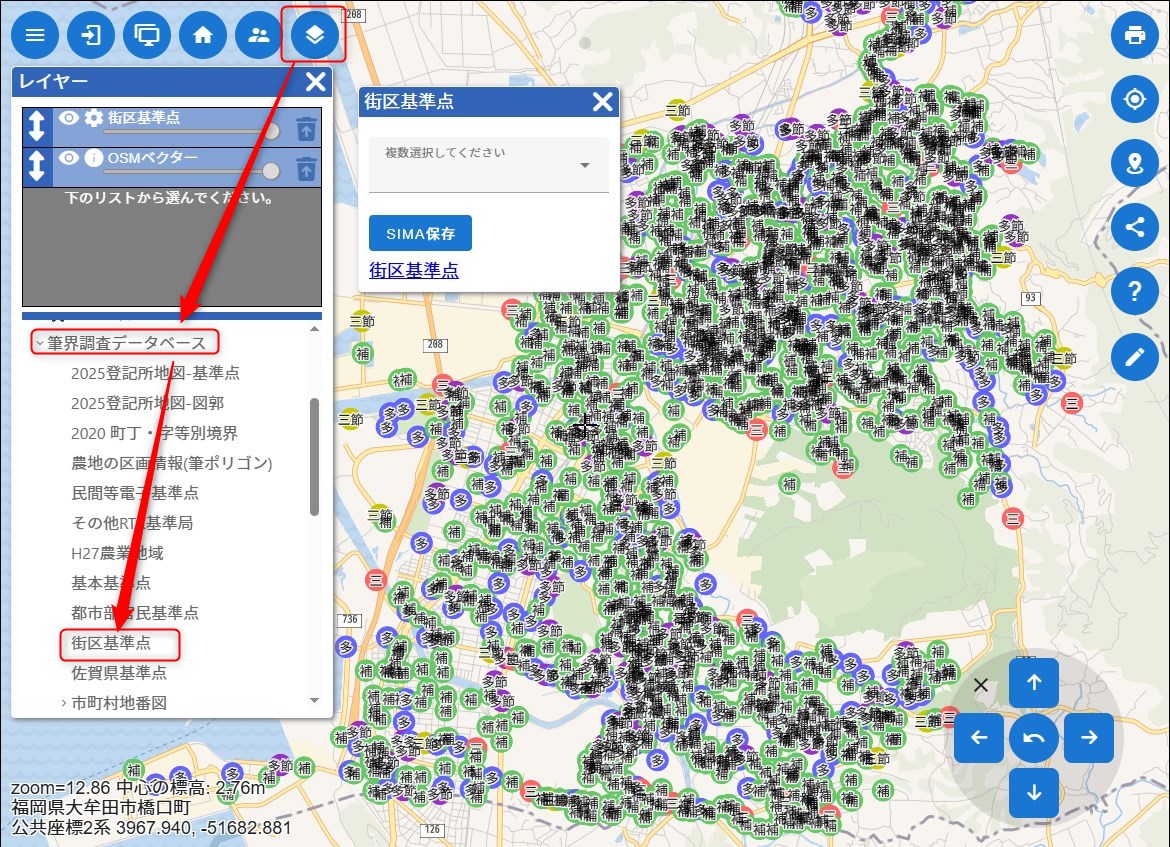The width and height of the screenshot is (1170, 847).
Task: Open the hamburger main menu
Action: (x=35, y=36)
